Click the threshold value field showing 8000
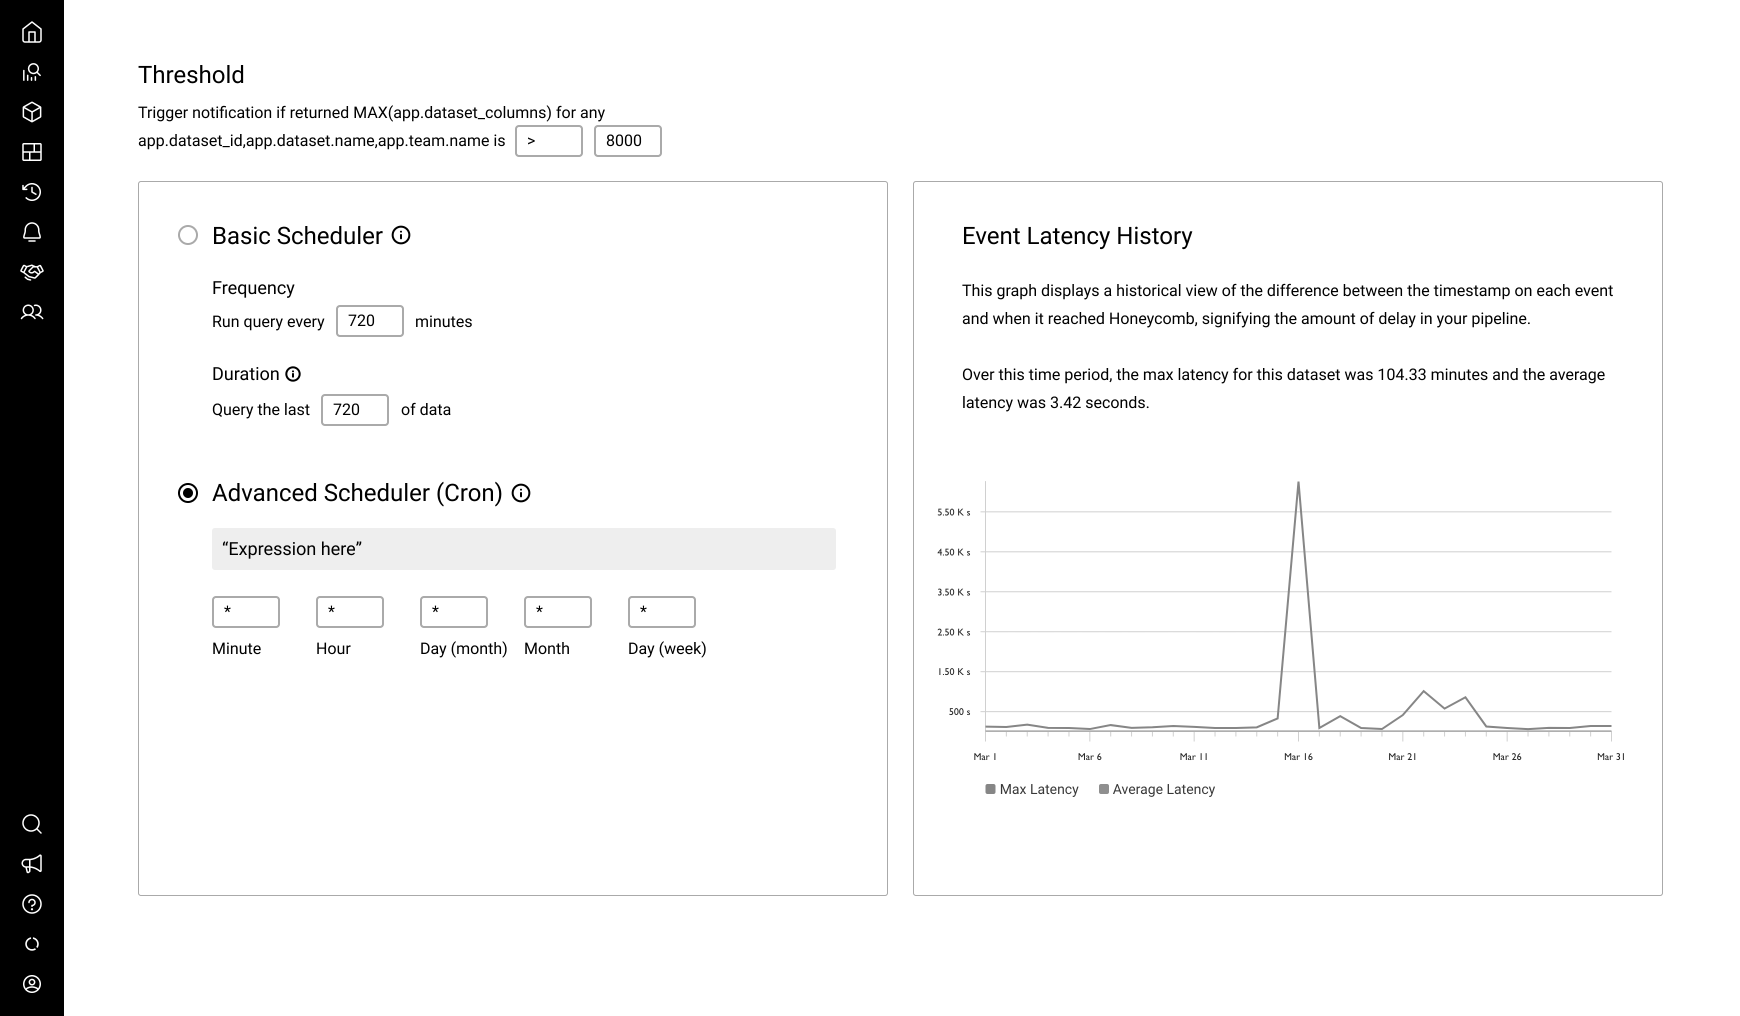 click(627, 141)
